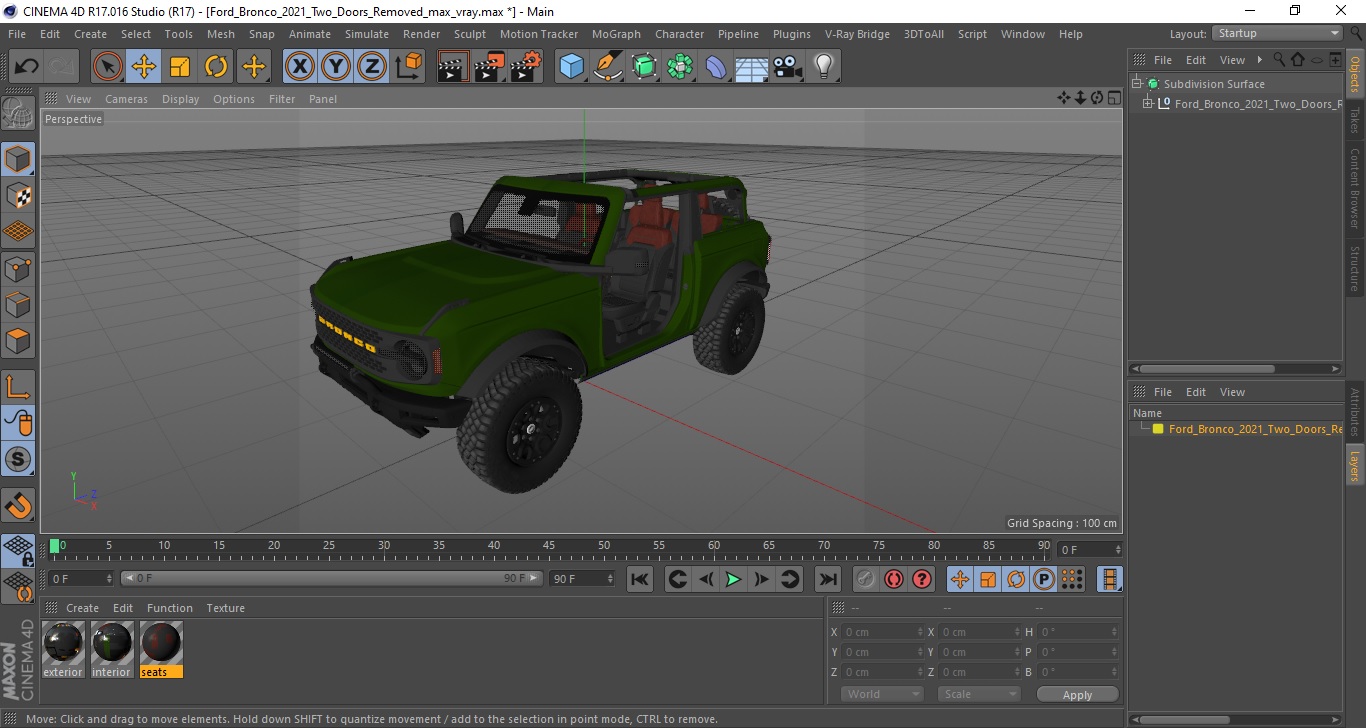Click the Record Active Objects button
1366x728 pixels.
click(865, 579)
